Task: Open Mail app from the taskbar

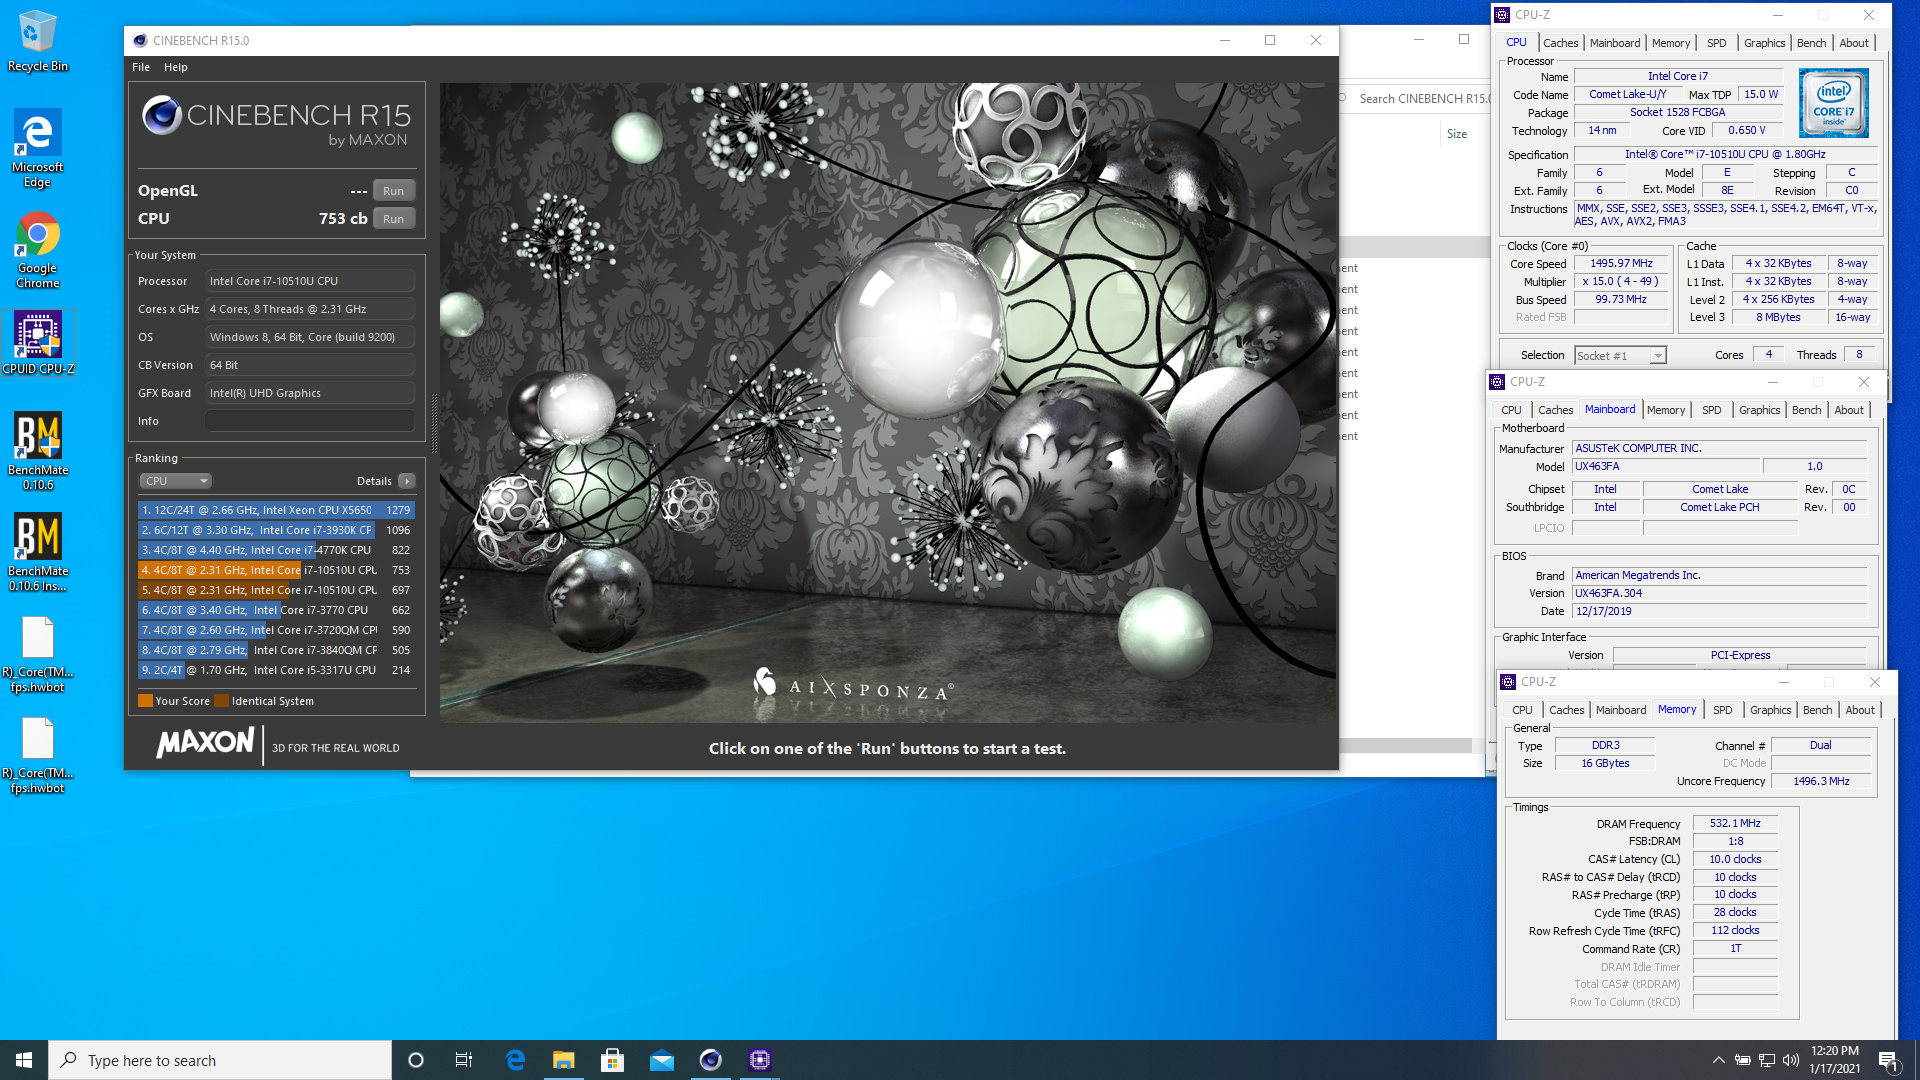Action: coord(662,1060)
